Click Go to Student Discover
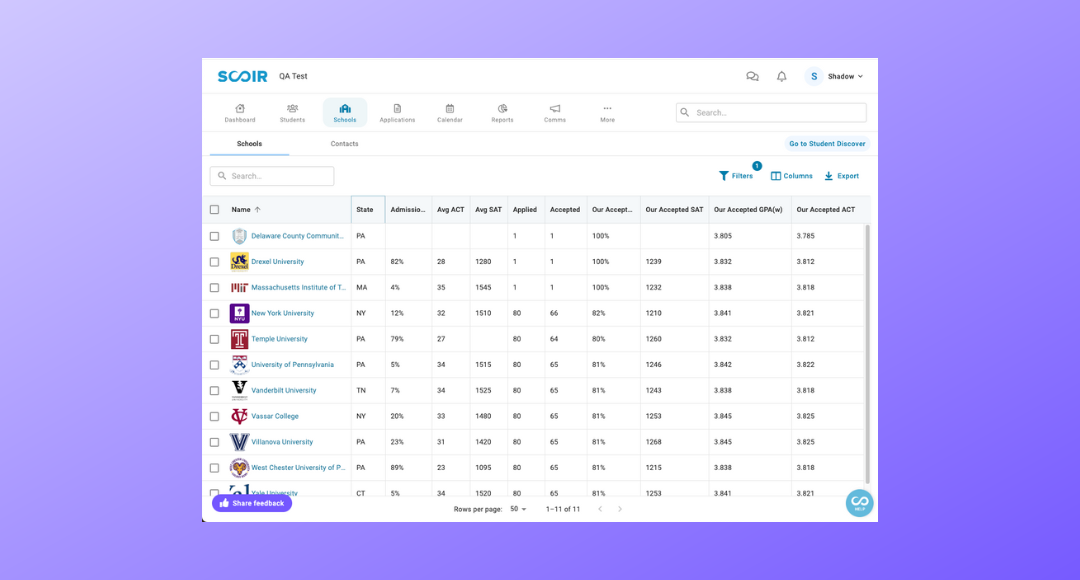 point(827,144)
